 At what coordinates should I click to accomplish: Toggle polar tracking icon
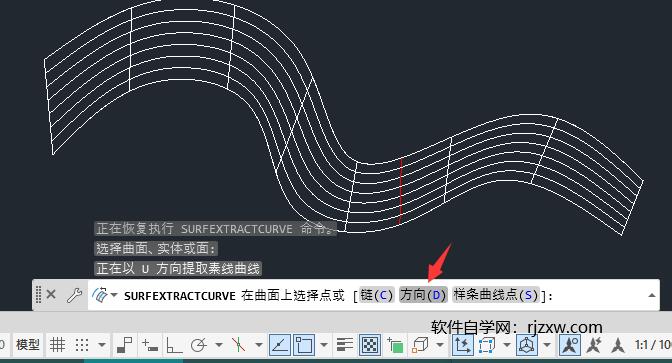pyautogui.click(x=198, y=345)
